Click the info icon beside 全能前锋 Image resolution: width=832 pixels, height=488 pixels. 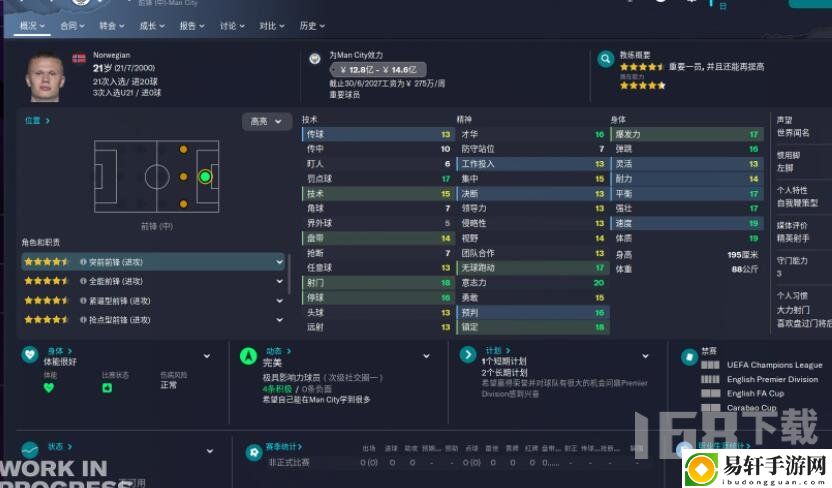pos(83,281)
